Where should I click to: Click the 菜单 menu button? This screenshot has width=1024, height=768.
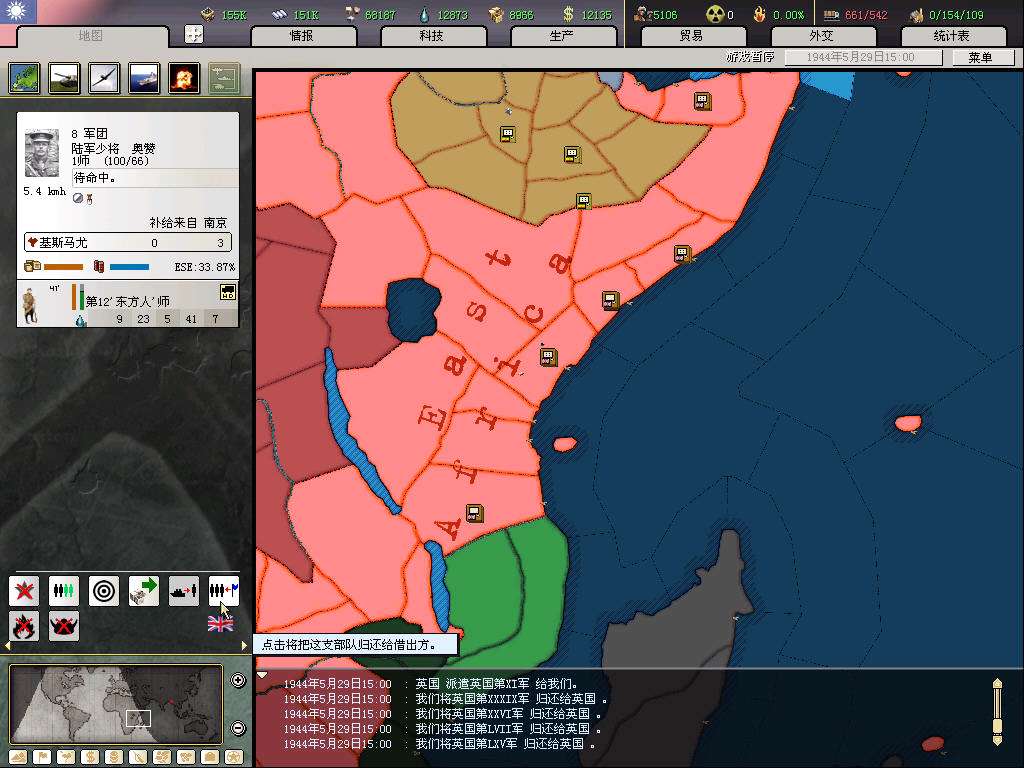[x=980, y=58]
